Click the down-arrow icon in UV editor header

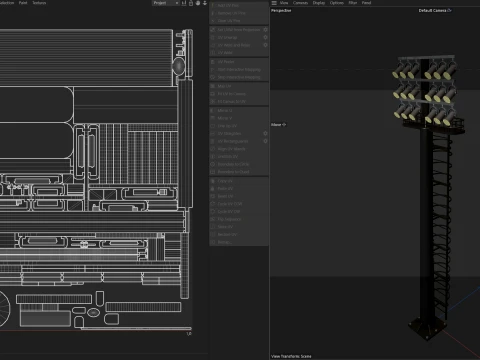(x=205, y=3)
